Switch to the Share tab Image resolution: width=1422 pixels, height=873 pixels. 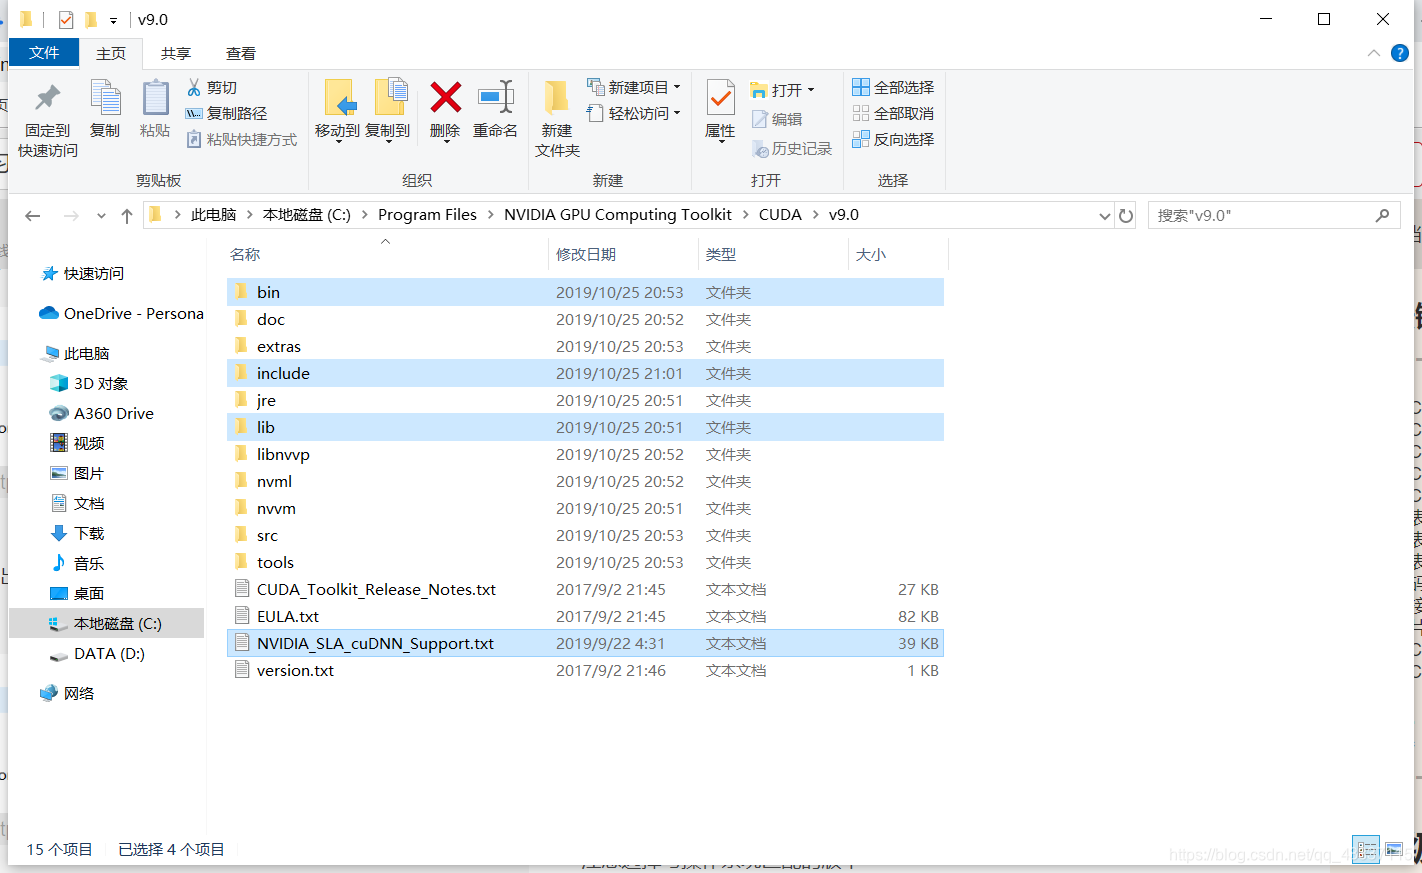(x=176, y=54)
